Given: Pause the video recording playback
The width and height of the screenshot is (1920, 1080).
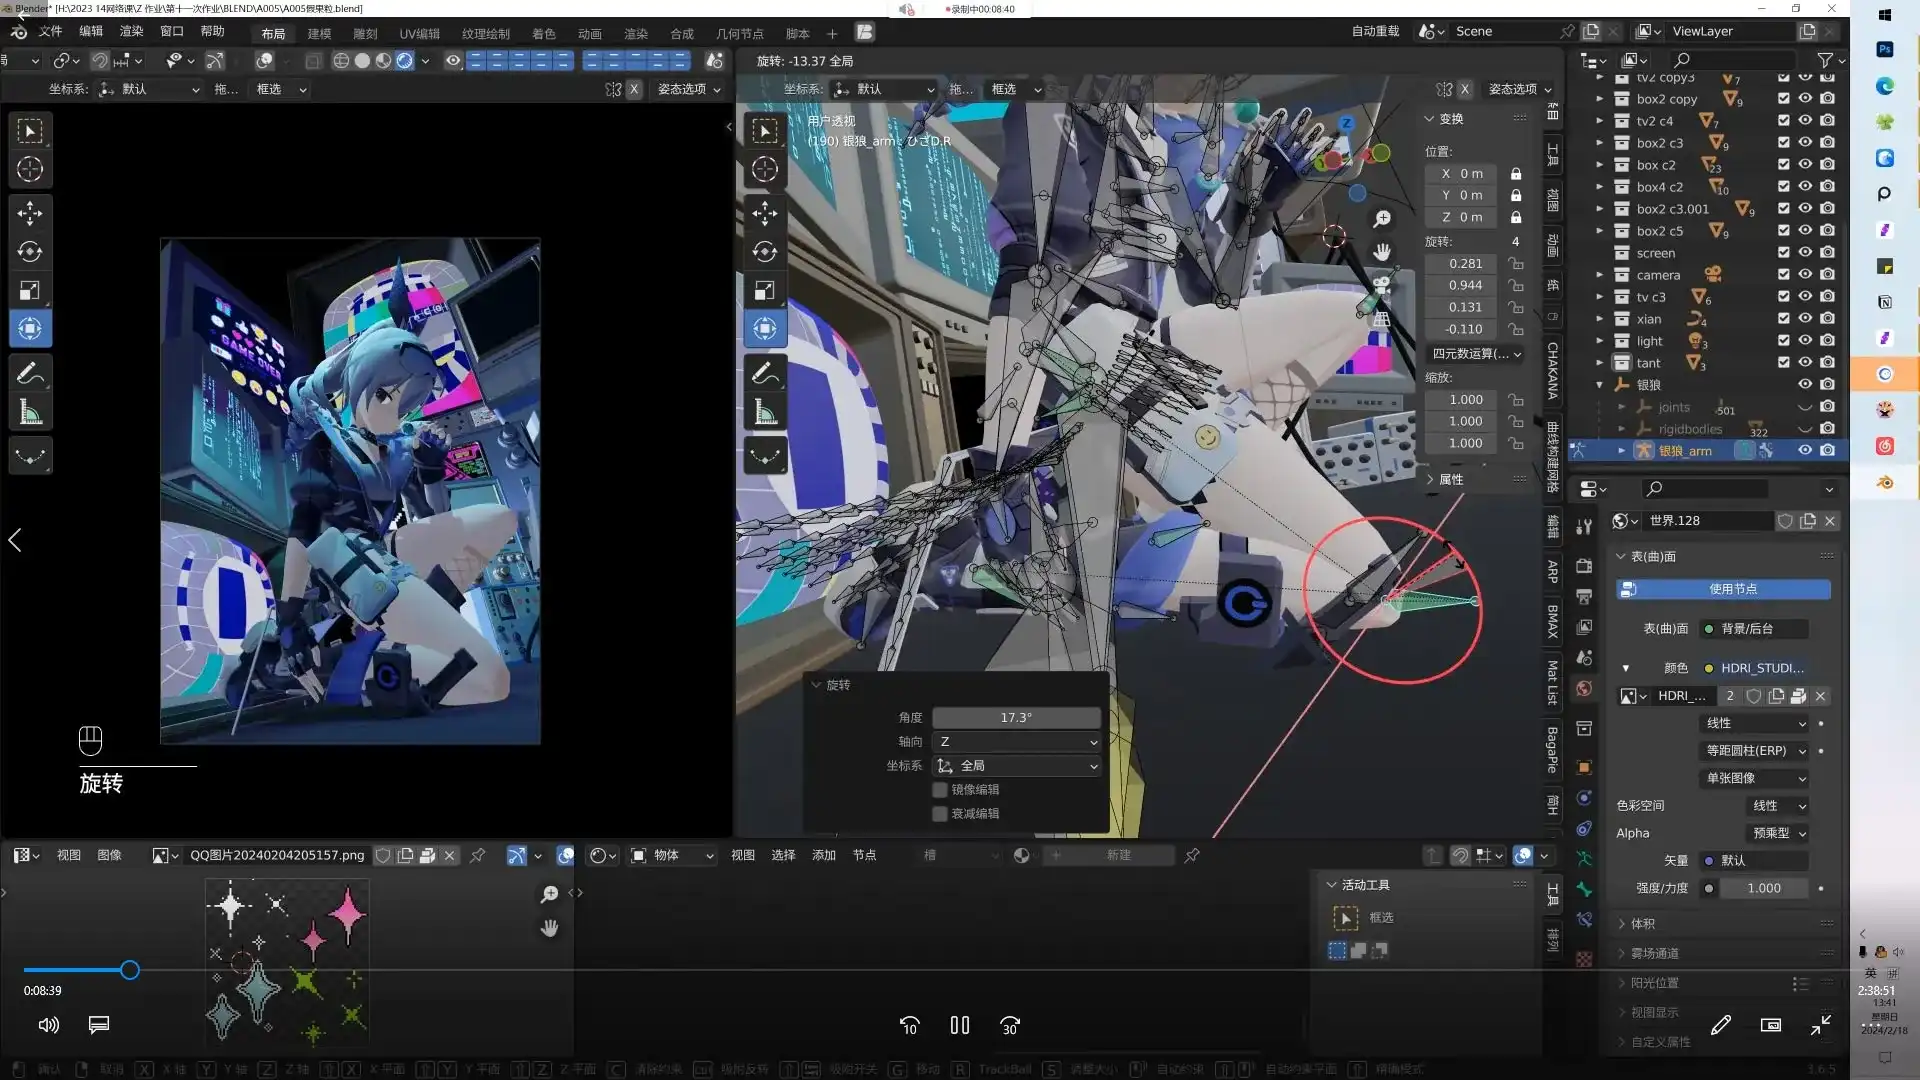Looking at the screenshot, I should pos(959,1025).
